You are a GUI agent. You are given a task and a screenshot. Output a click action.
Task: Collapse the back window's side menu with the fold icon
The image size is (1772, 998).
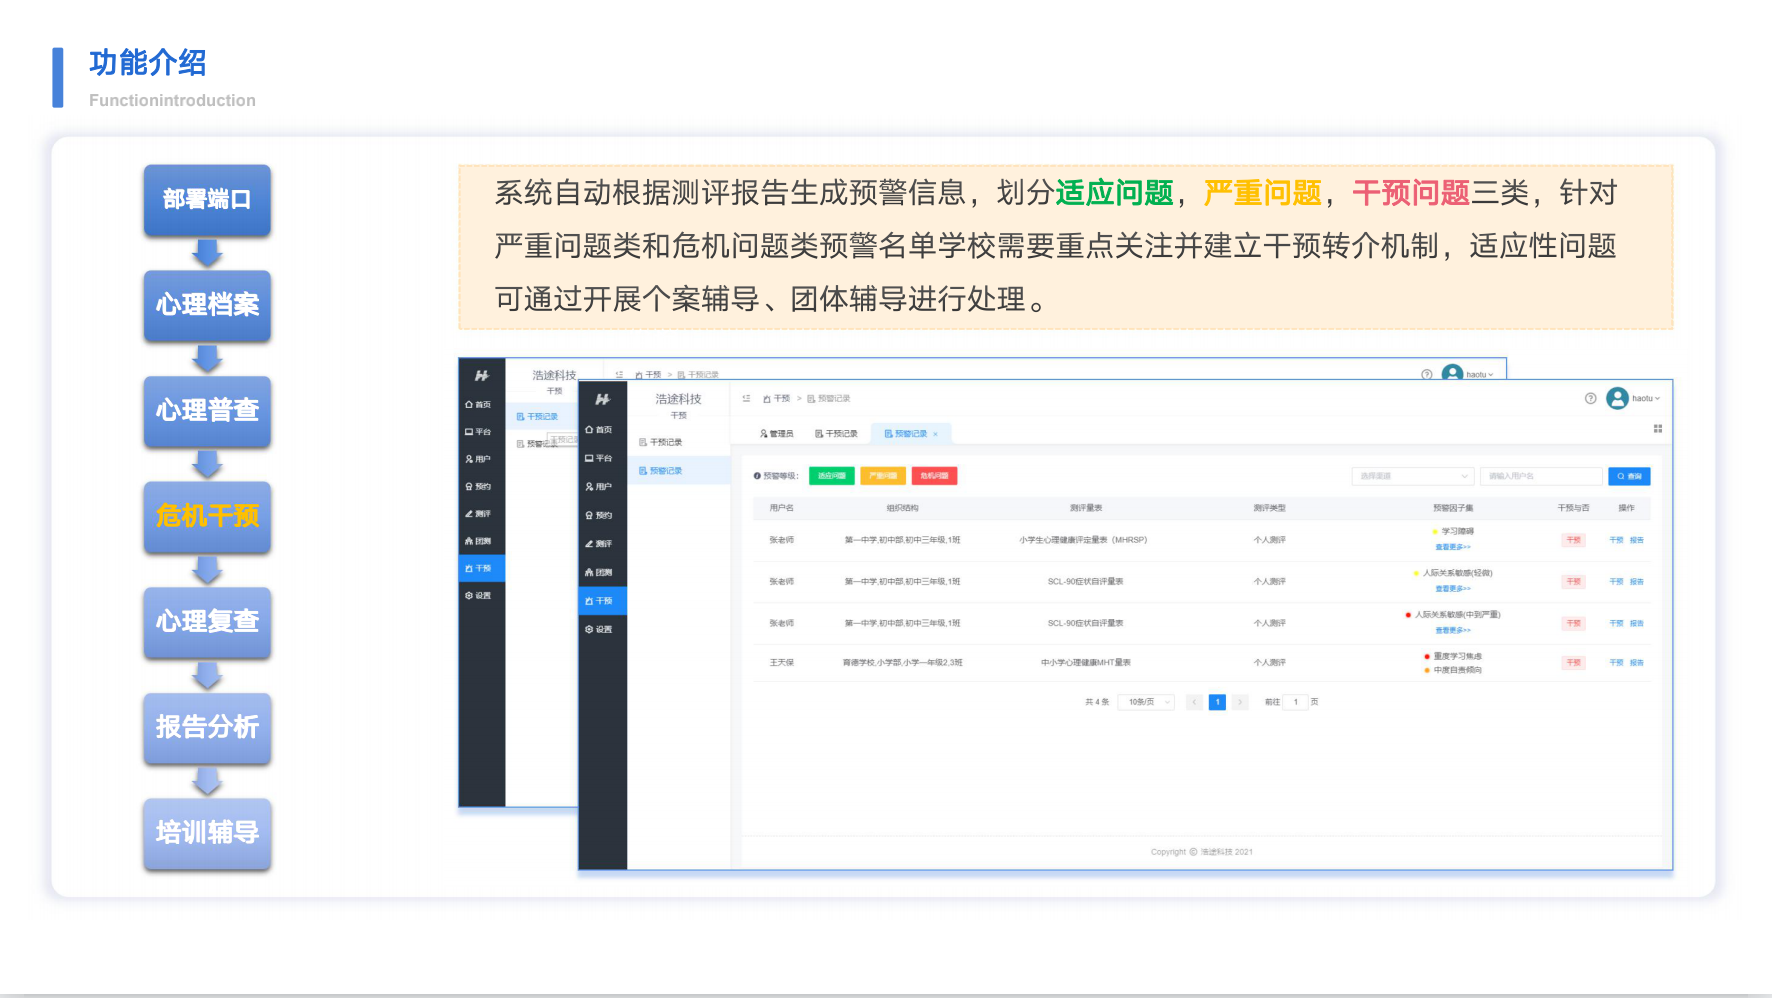(x=619, y=375)
